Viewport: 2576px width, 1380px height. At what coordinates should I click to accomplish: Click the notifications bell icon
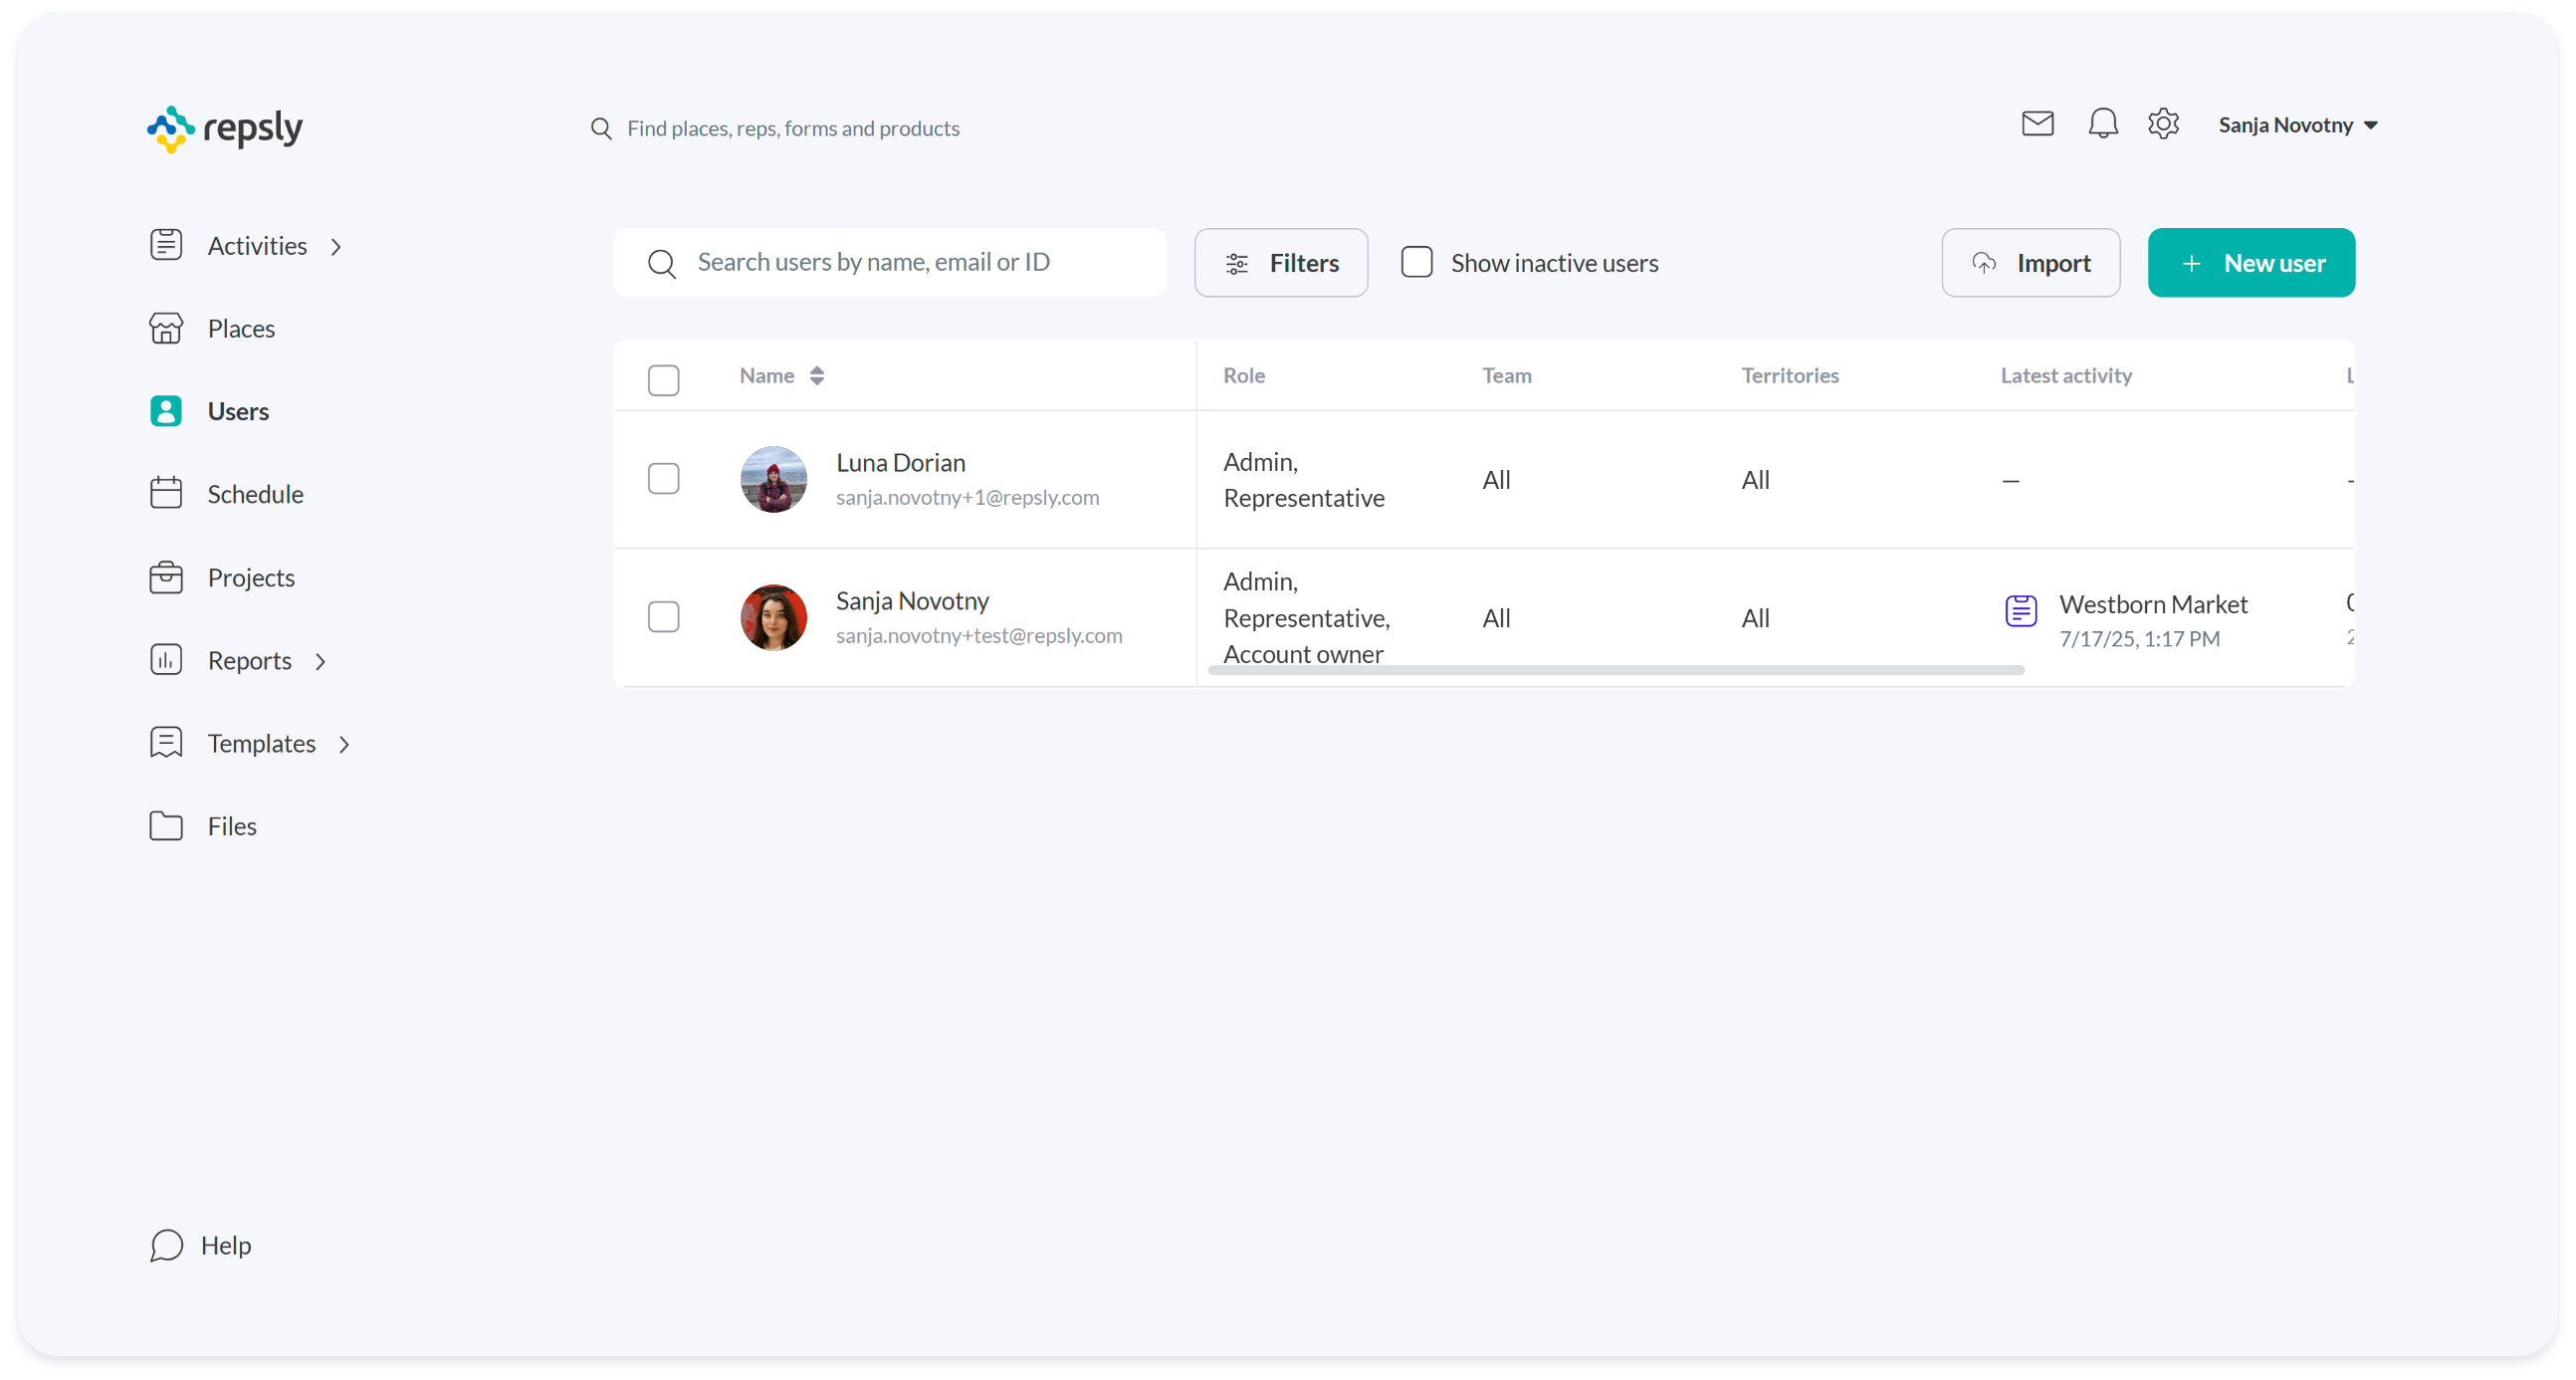[2102, 124]
